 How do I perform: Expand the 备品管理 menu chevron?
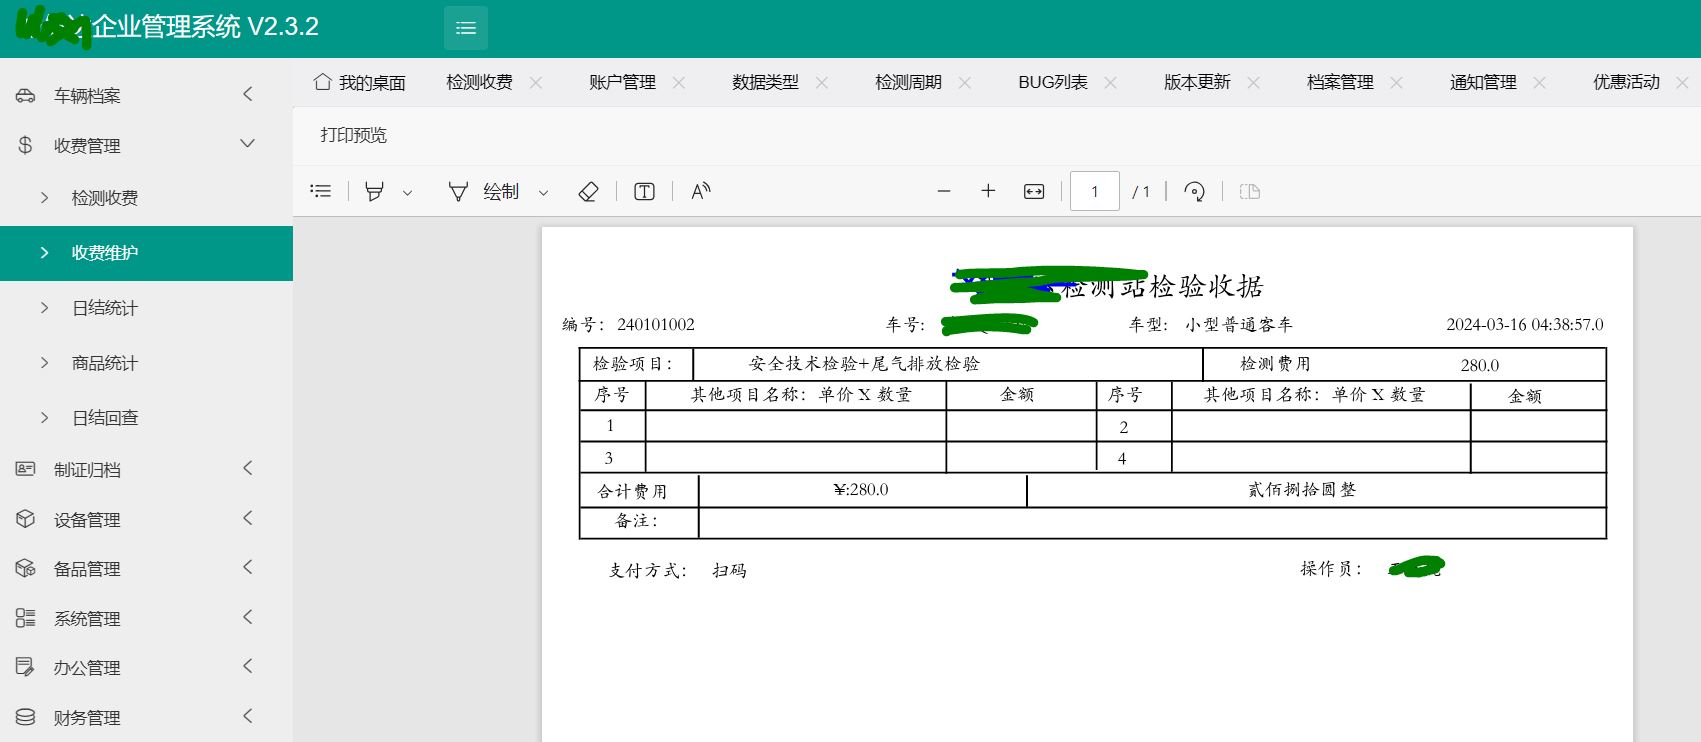(248, 567)
